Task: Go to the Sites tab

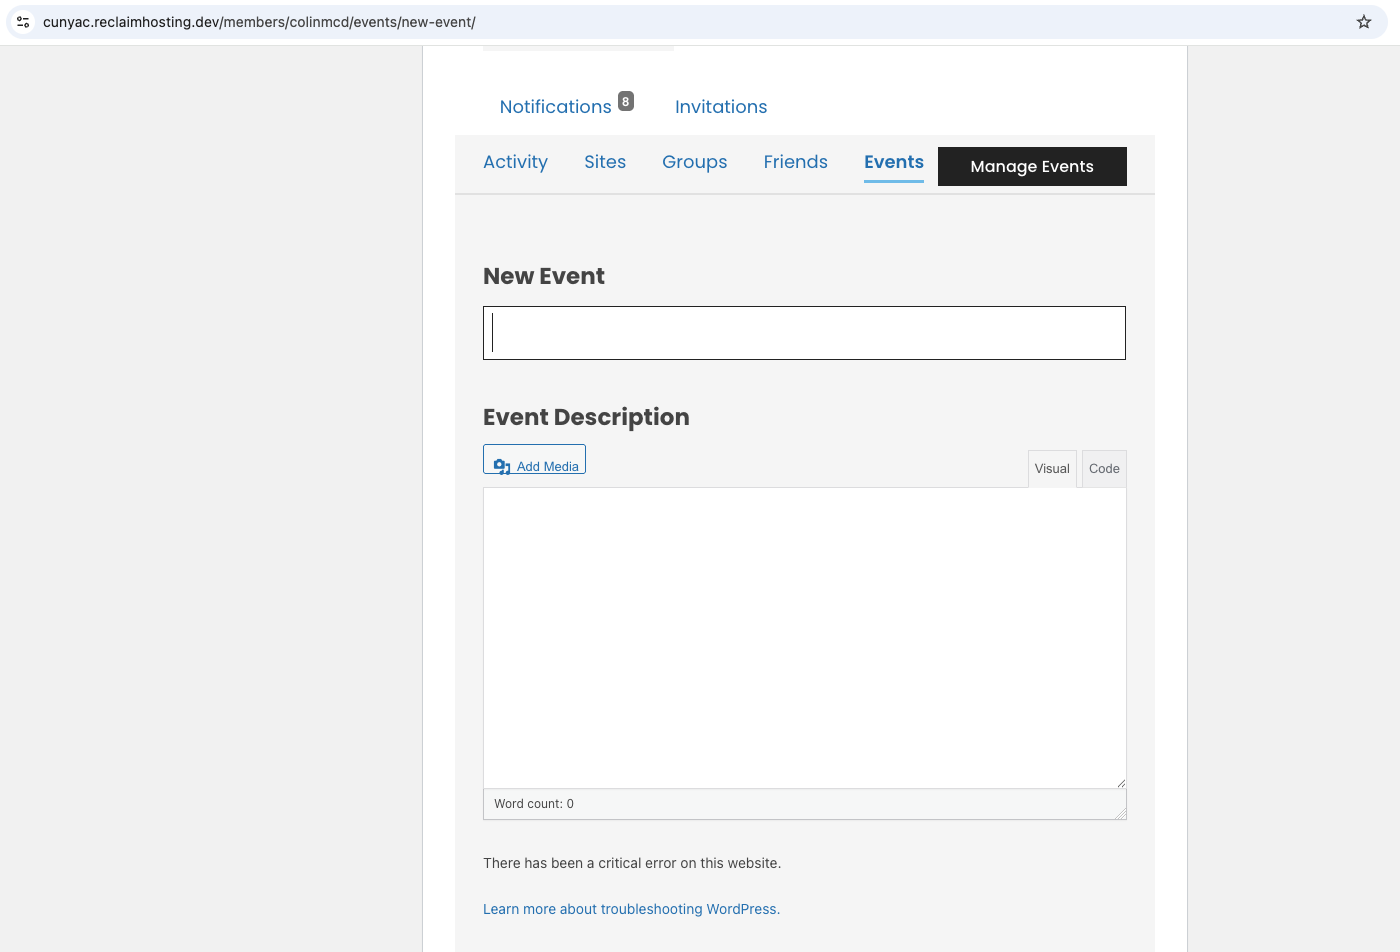Action: pyautogui.click(x=605, y=162)
